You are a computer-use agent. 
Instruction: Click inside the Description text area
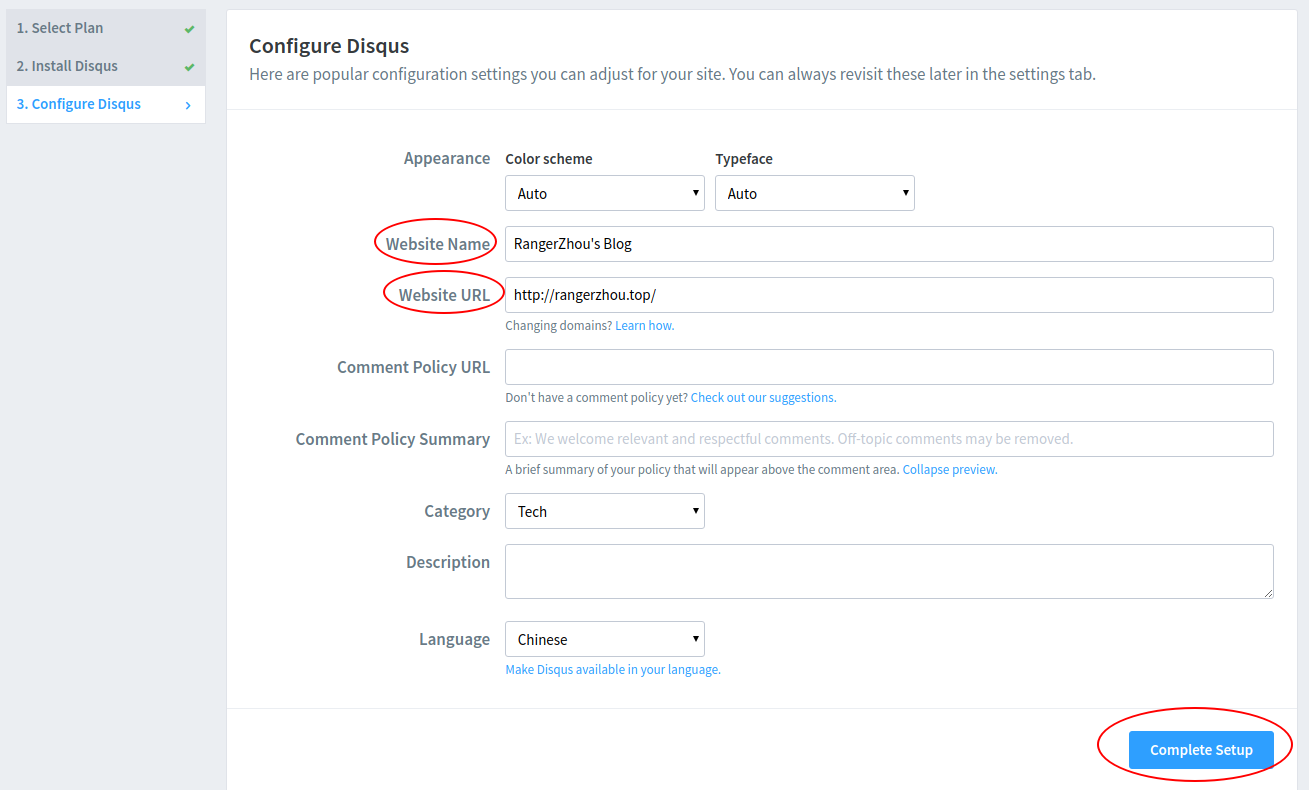[889, 572]
